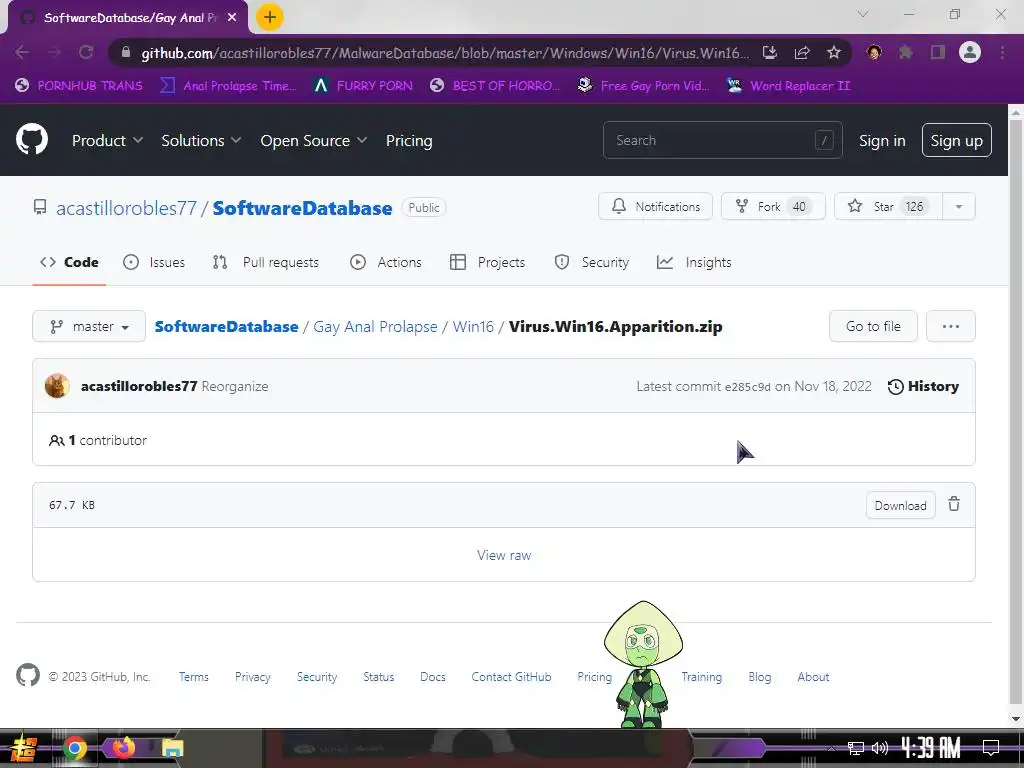The width and height of the screenshot is (1024, 768).
Task: Open the three-dots more options menu
Action: click(x=950, y=326)
